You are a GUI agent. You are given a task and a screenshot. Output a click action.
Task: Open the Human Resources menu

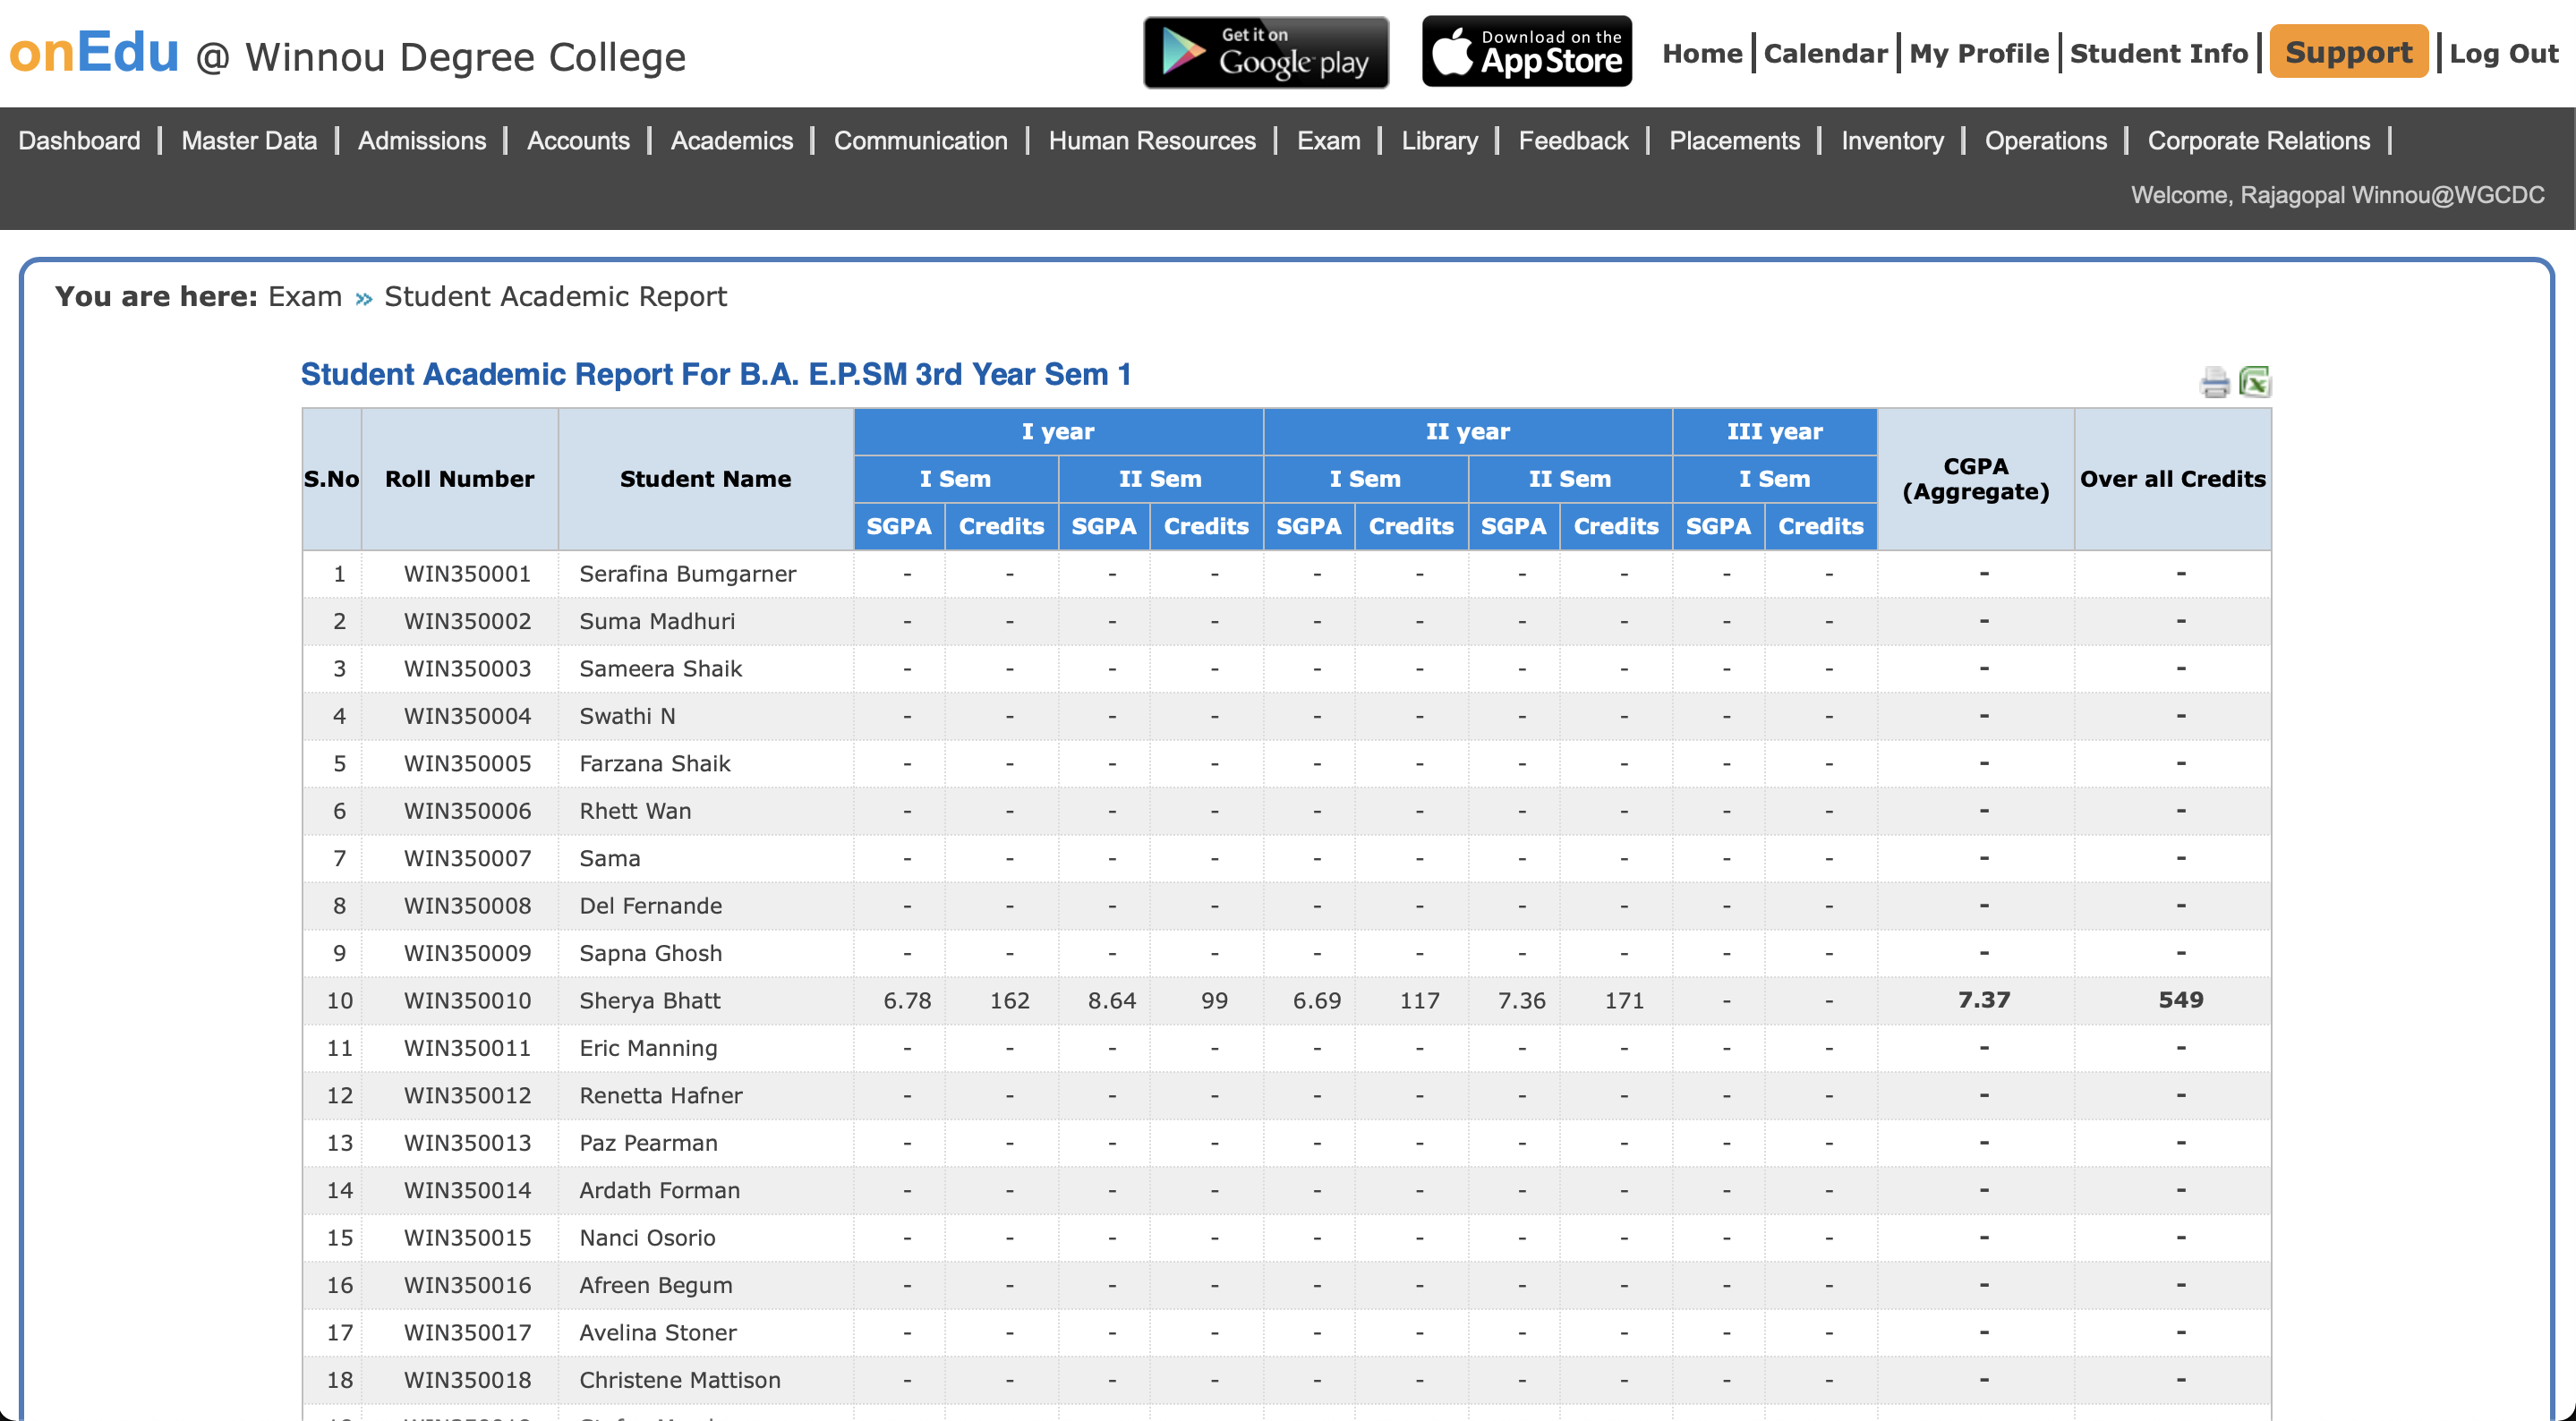pyautogui.click(x=1152, y=141)
